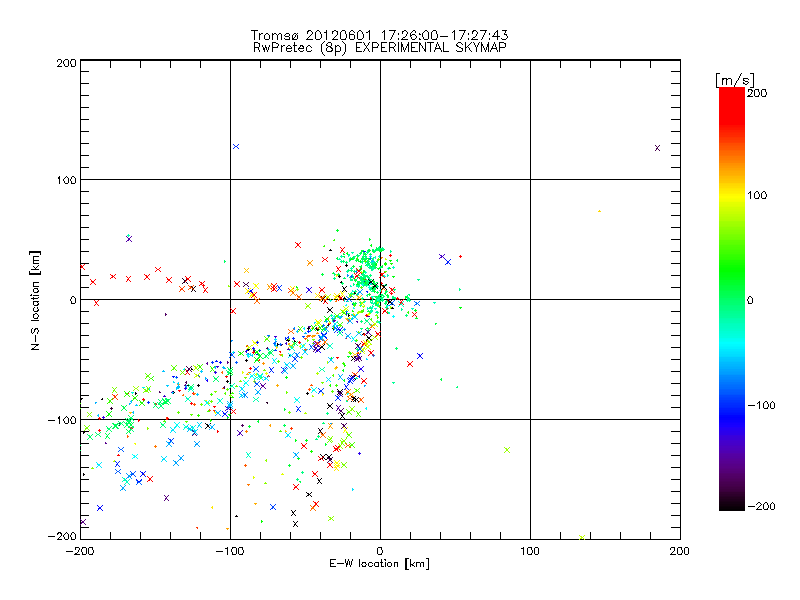Select the E-W axis tick label '-200'

(x=81, y=552)
